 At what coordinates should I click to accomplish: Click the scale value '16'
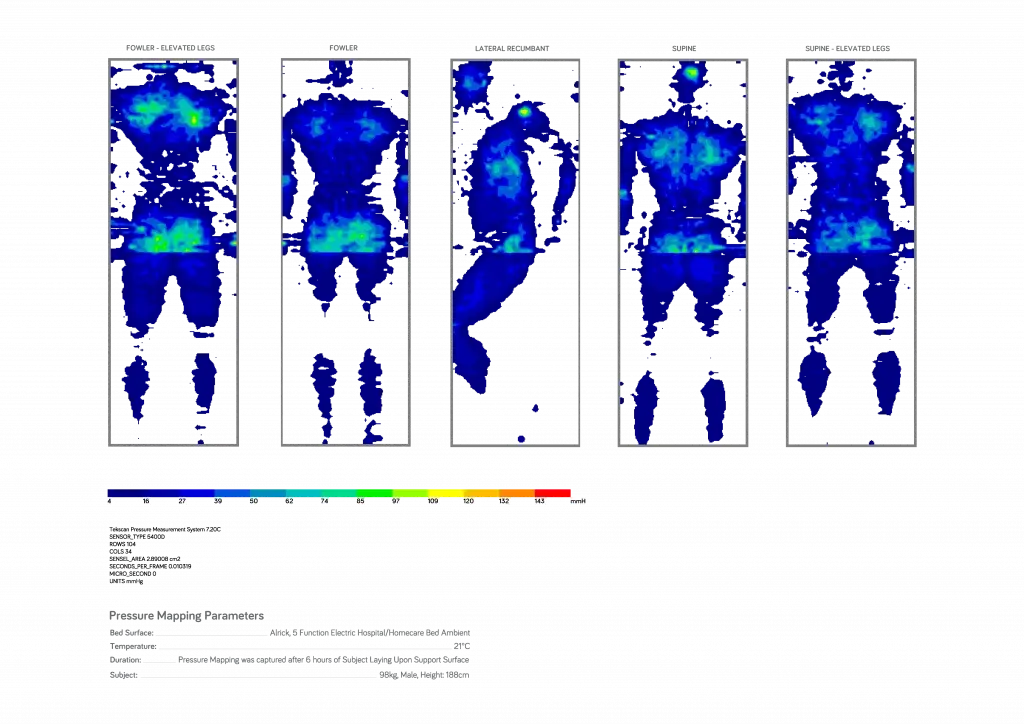pyautogui.click(x=146, y=501)
